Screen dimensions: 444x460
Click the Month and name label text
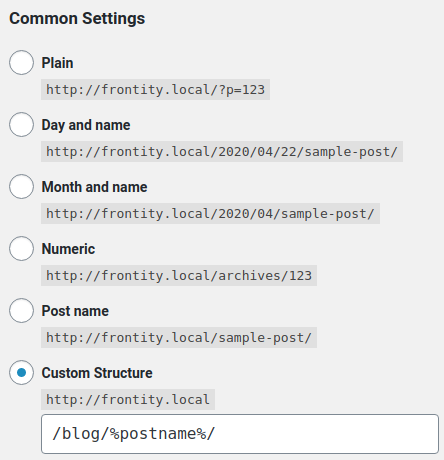click(x=94, y=187)
